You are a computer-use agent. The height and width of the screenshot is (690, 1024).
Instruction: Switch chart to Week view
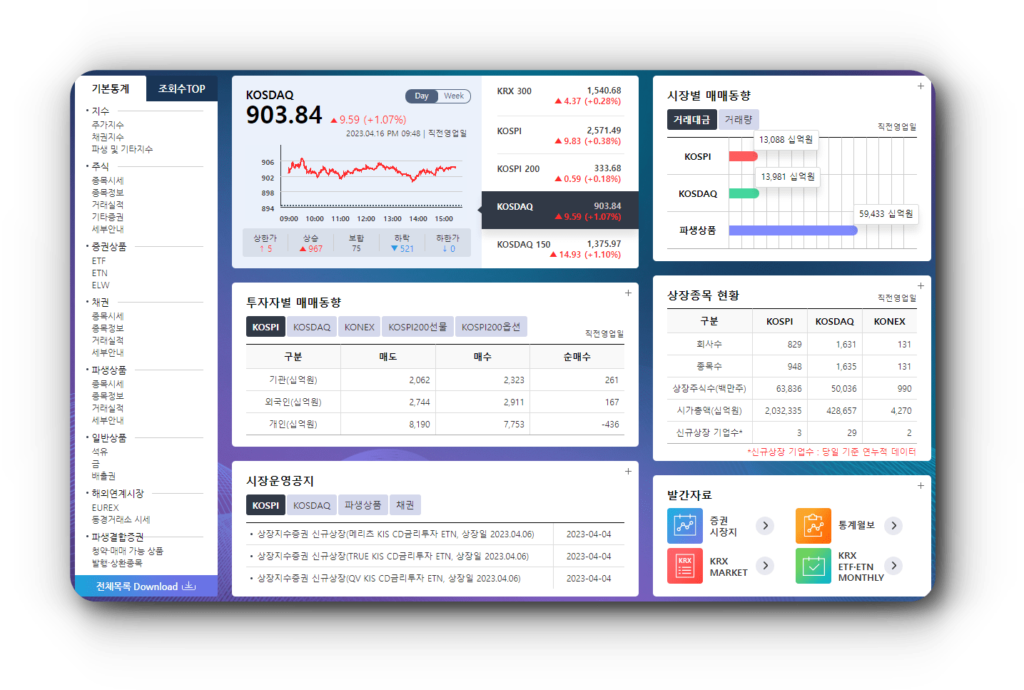tap(454, 96)
